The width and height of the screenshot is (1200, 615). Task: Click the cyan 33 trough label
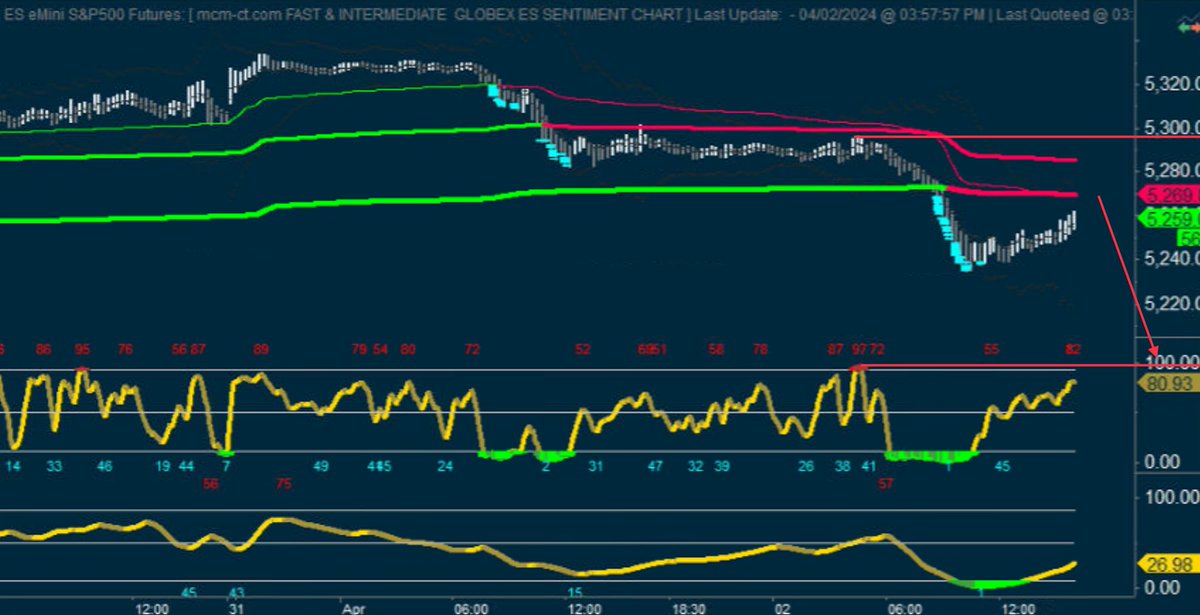(x=54, y=466)
